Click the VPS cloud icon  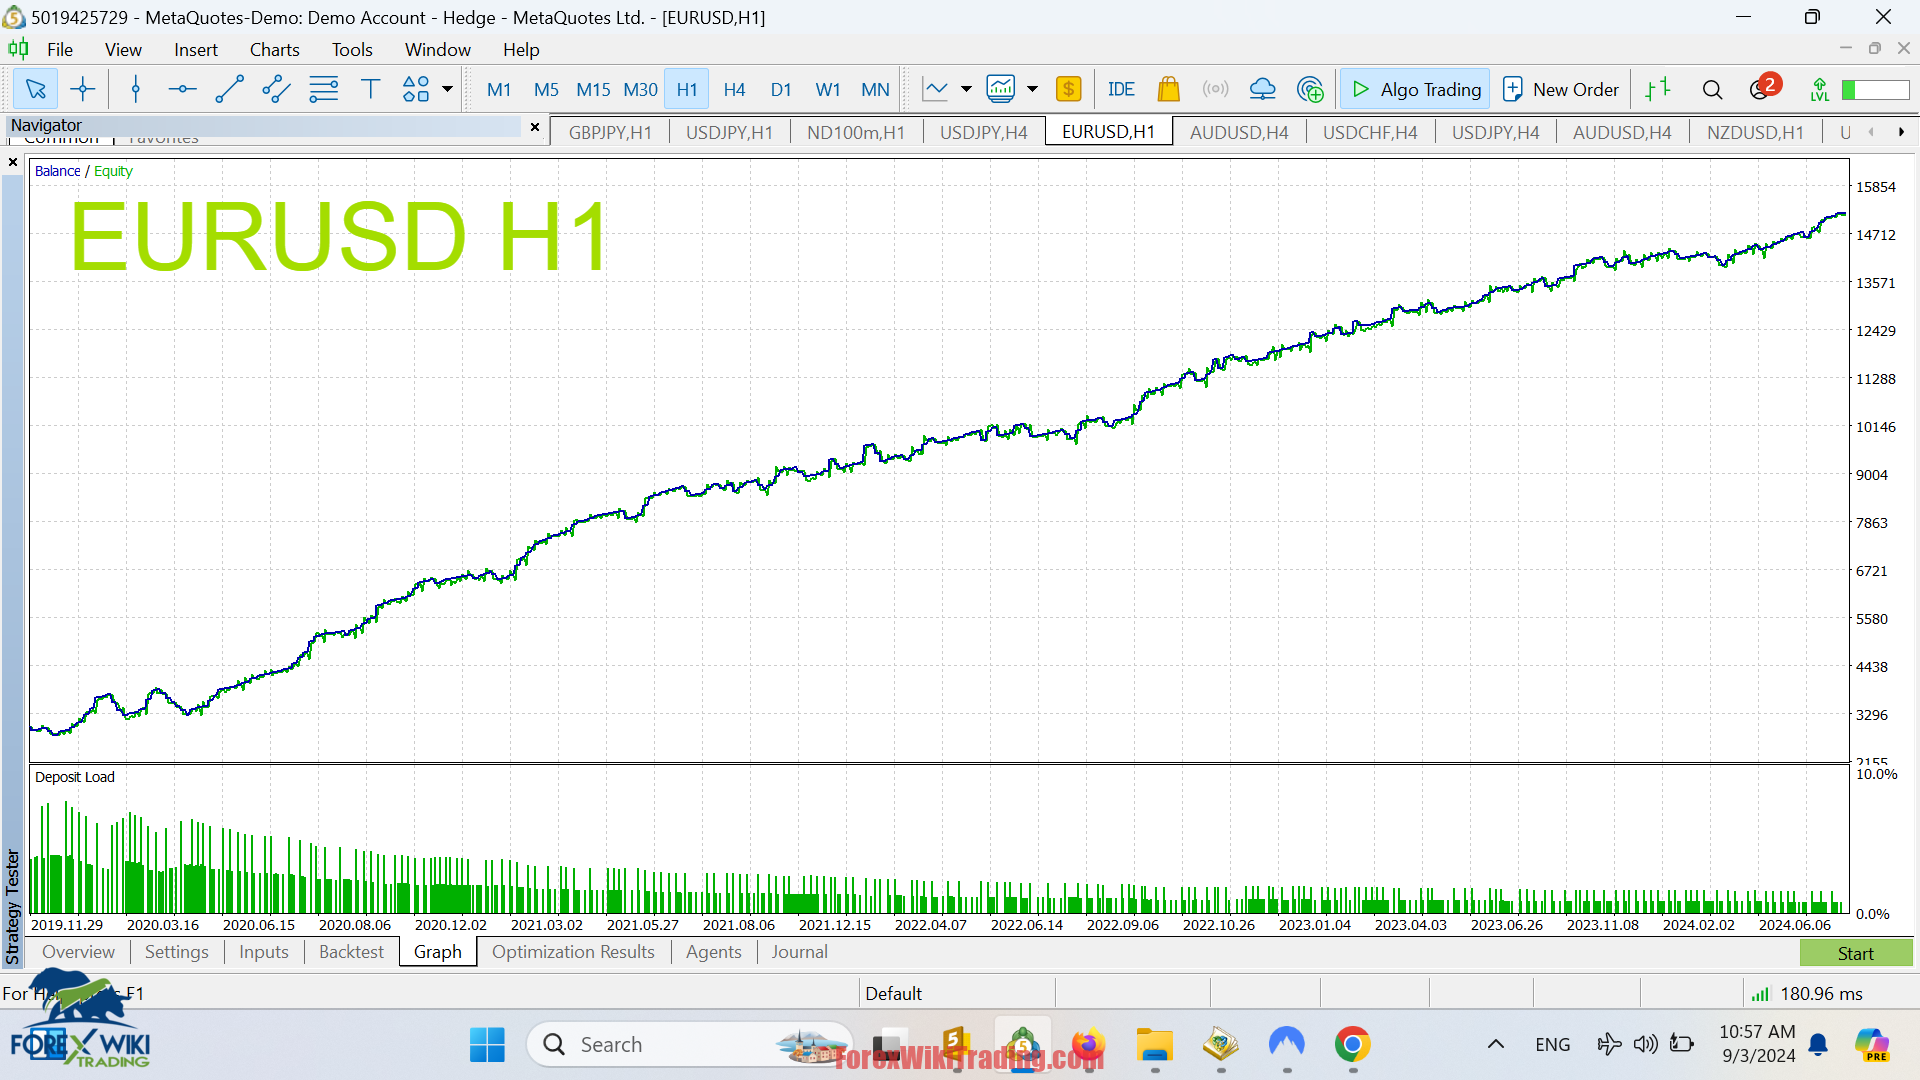click(1262, 90)
